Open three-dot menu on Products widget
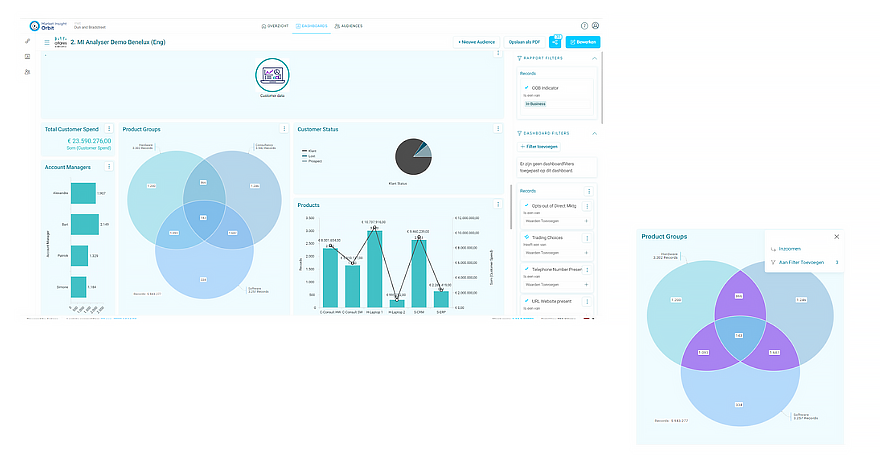 tap(498, 204)
